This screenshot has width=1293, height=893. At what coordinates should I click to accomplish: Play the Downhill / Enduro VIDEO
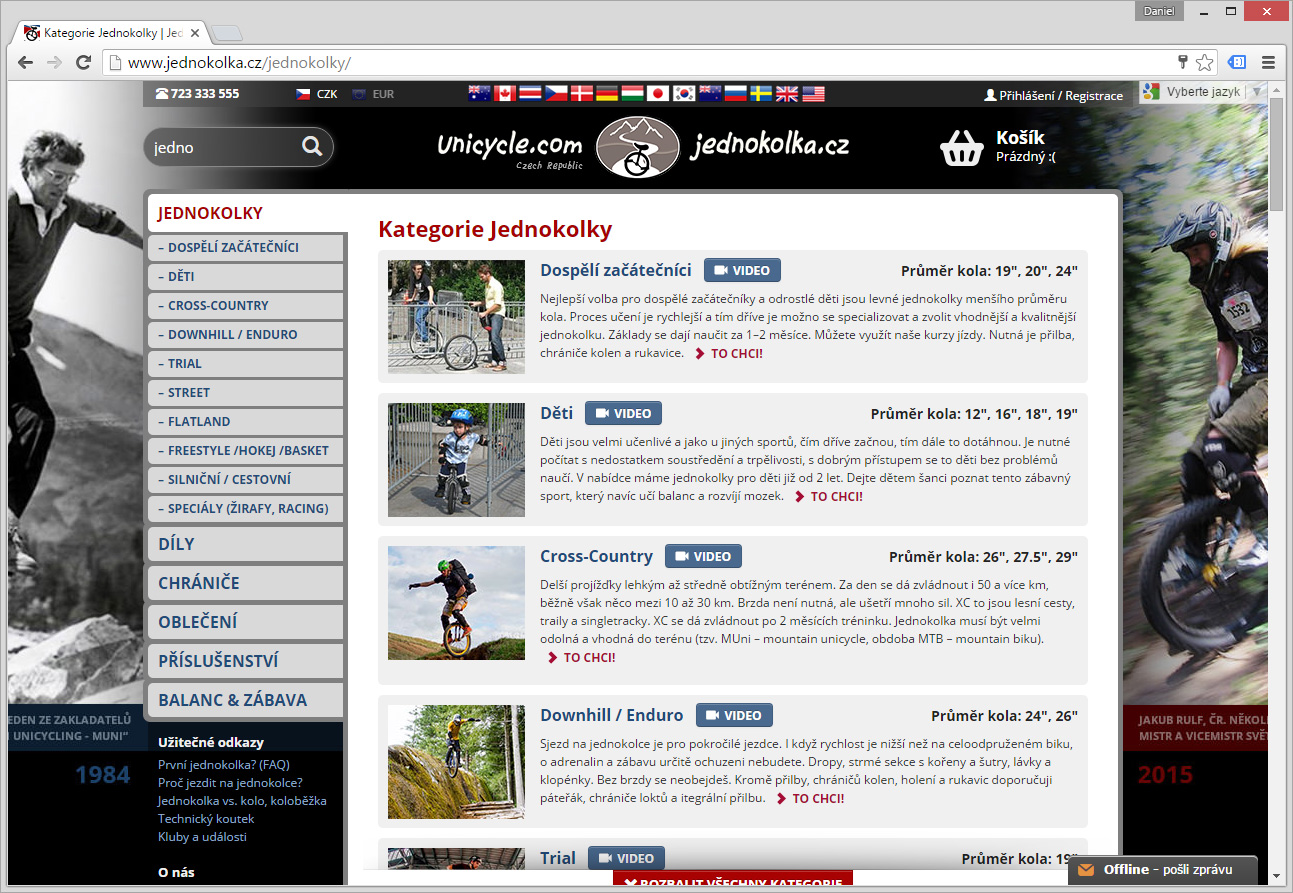(x=734, y=715)
